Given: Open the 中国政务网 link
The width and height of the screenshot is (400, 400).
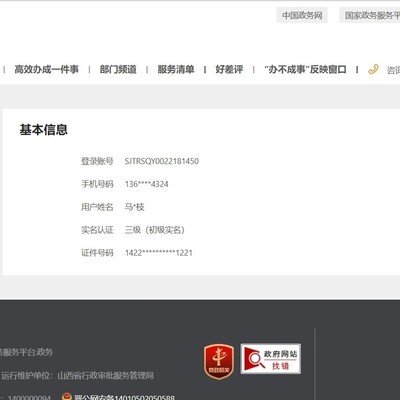Looking at the screenshot, I should click(302, 15).
